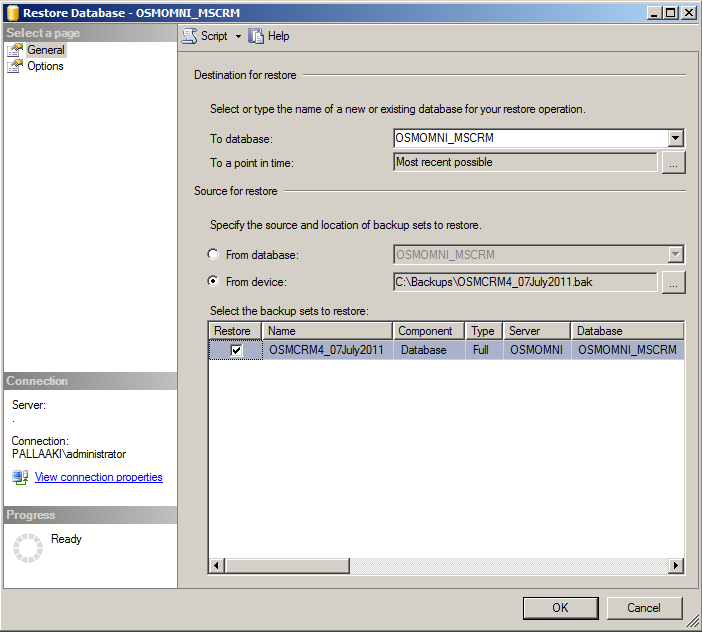Select the From device radio button

point(213,282)
